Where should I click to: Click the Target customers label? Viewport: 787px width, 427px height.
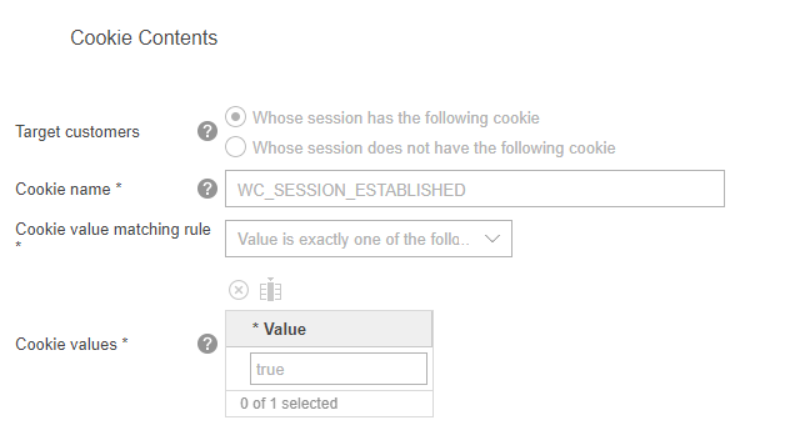tap(78, 132)
